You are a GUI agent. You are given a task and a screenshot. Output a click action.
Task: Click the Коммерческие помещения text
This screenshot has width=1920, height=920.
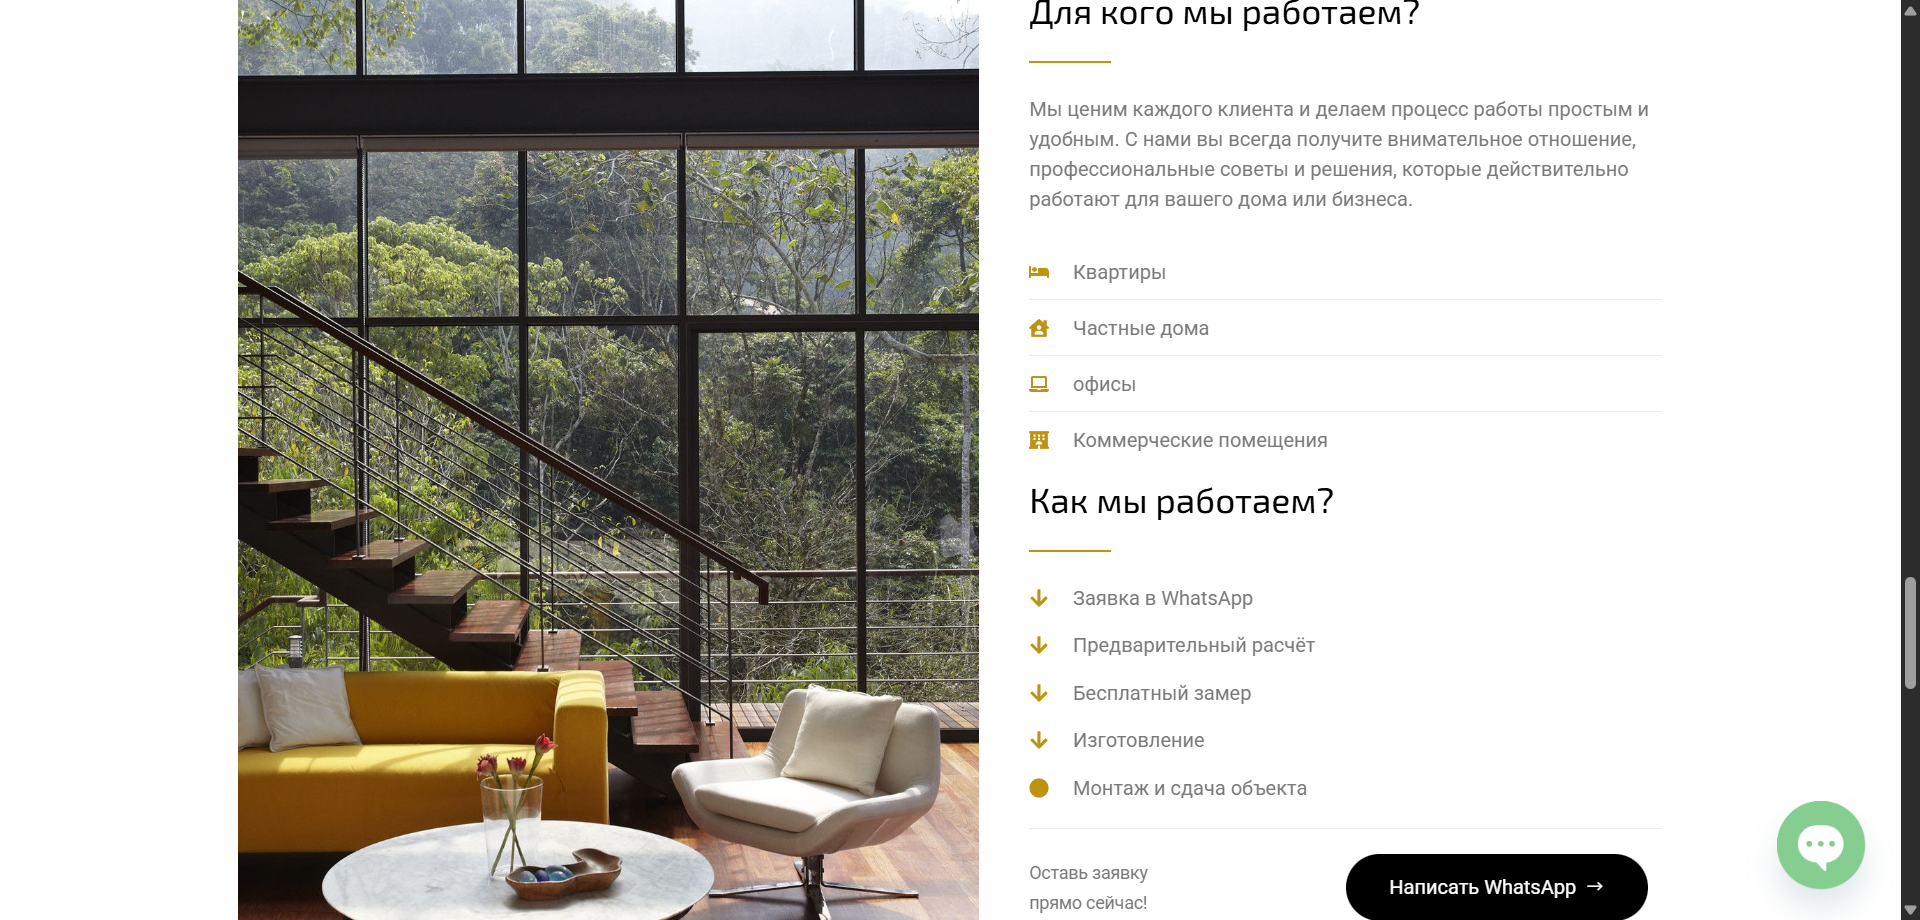1200,440
